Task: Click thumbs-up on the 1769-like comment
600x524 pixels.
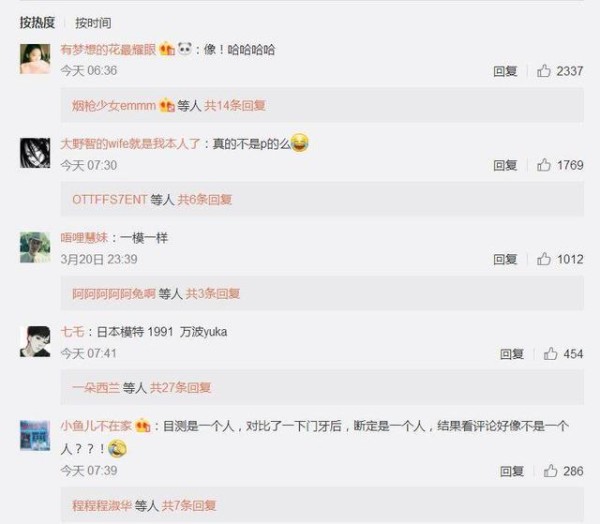Action: click(544, 165)
